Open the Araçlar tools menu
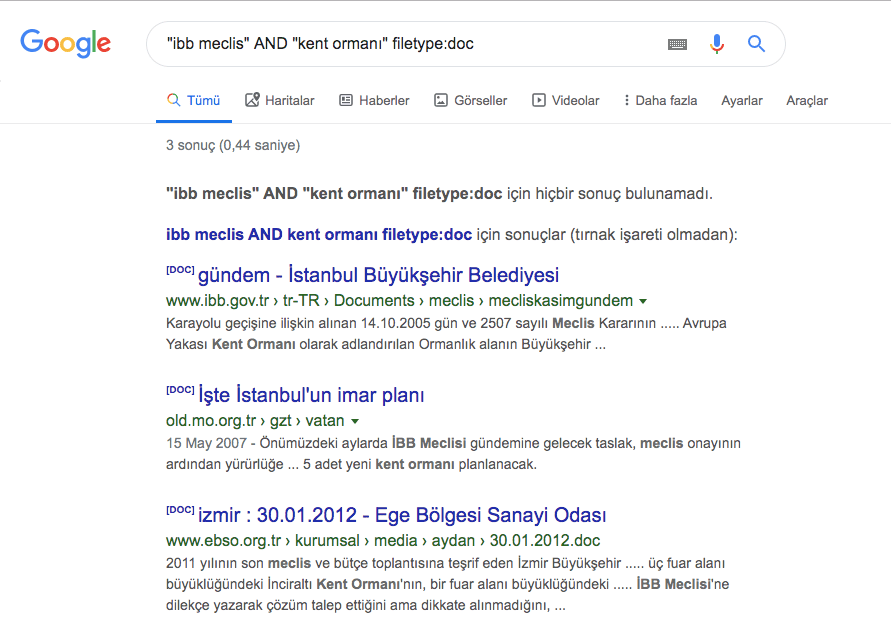The image size is (891, 639). pyautogui.click(x=807, y=101)
